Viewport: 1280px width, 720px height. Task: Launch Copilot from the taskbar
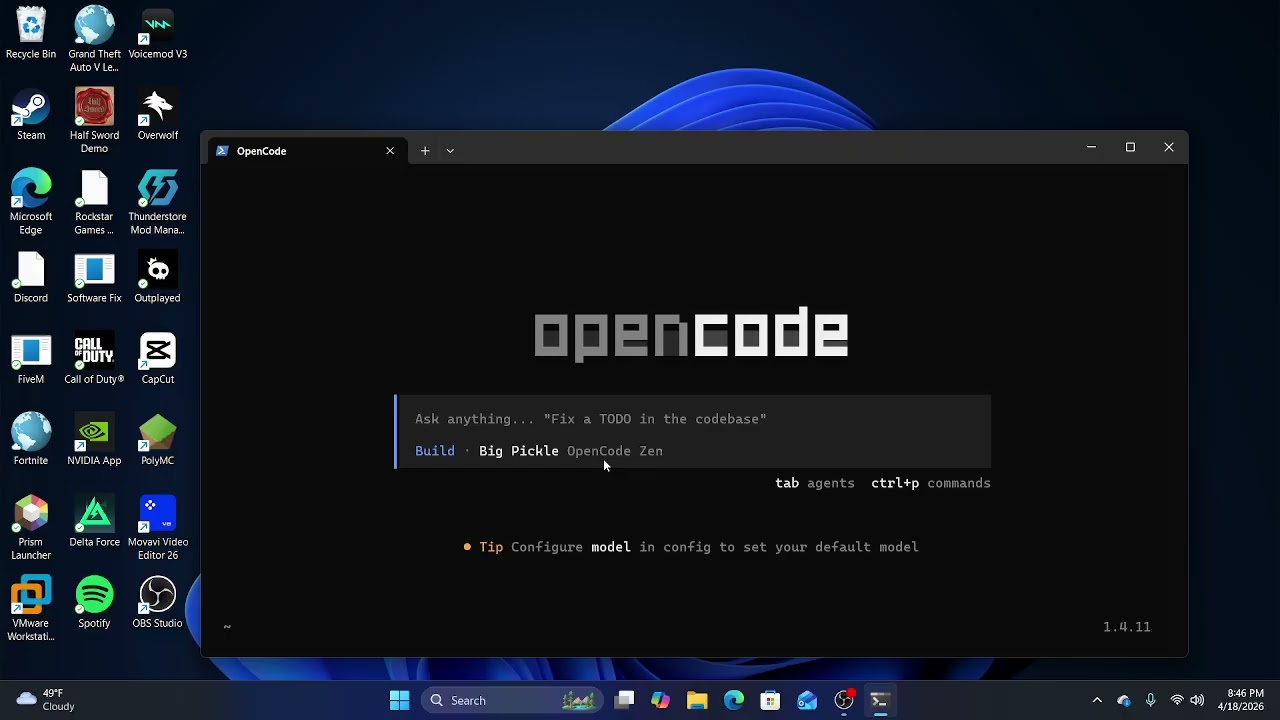(x=660, y=700)
